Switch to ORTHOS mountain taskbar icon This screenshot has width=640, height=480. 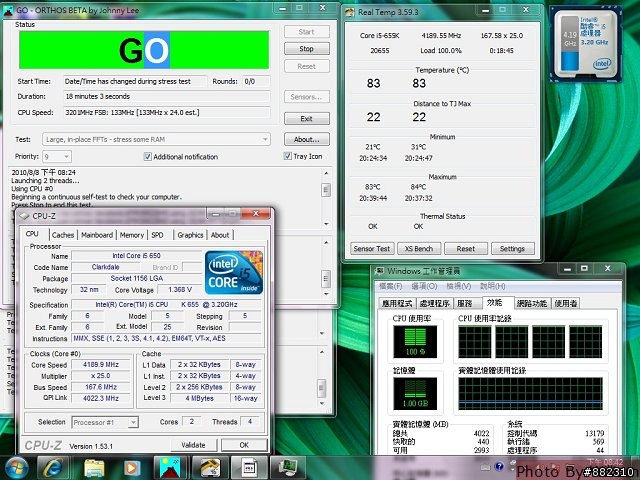pyautogui.click(x=170, y=468)
